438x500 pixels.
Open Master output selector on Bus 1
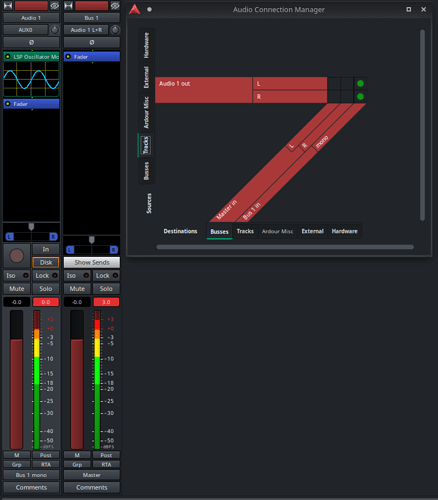(x=92, y=475)
